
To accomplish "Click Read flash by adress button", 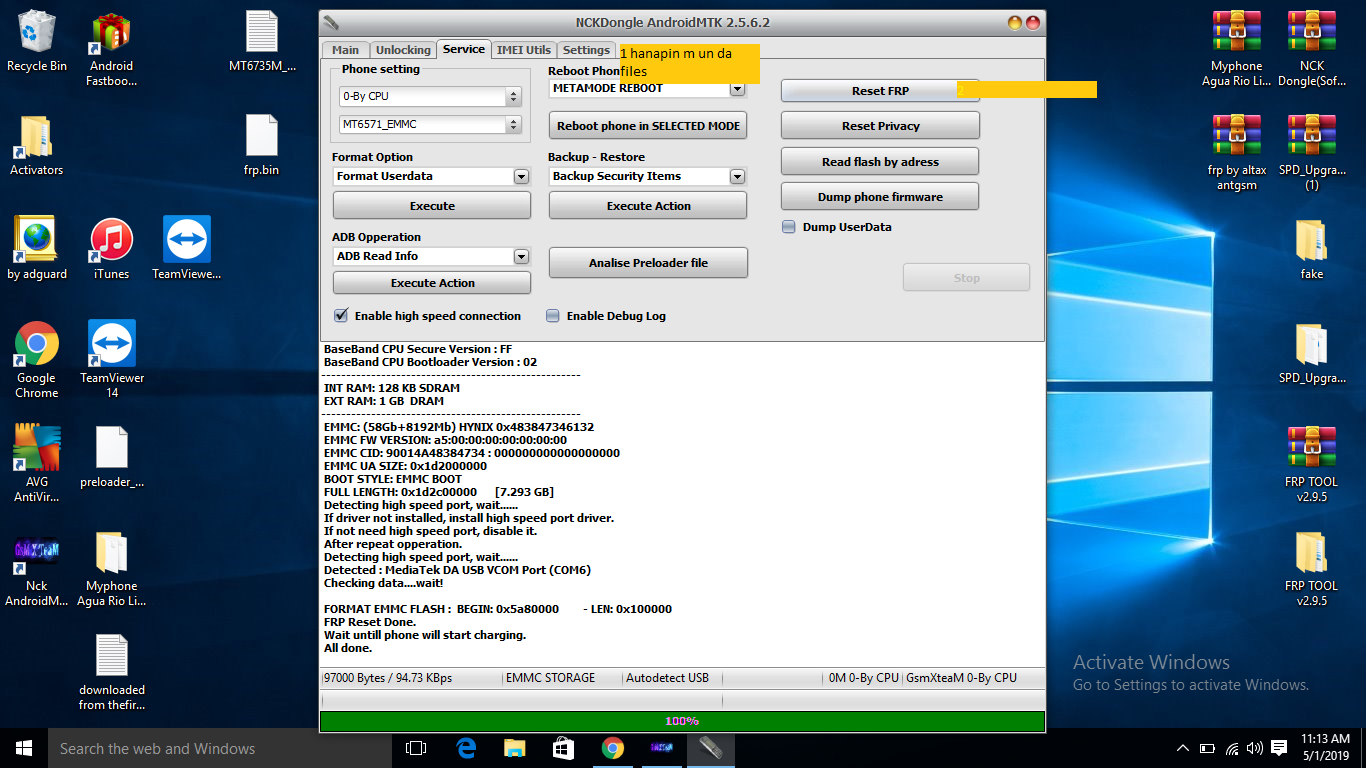I will pos(880,162).
